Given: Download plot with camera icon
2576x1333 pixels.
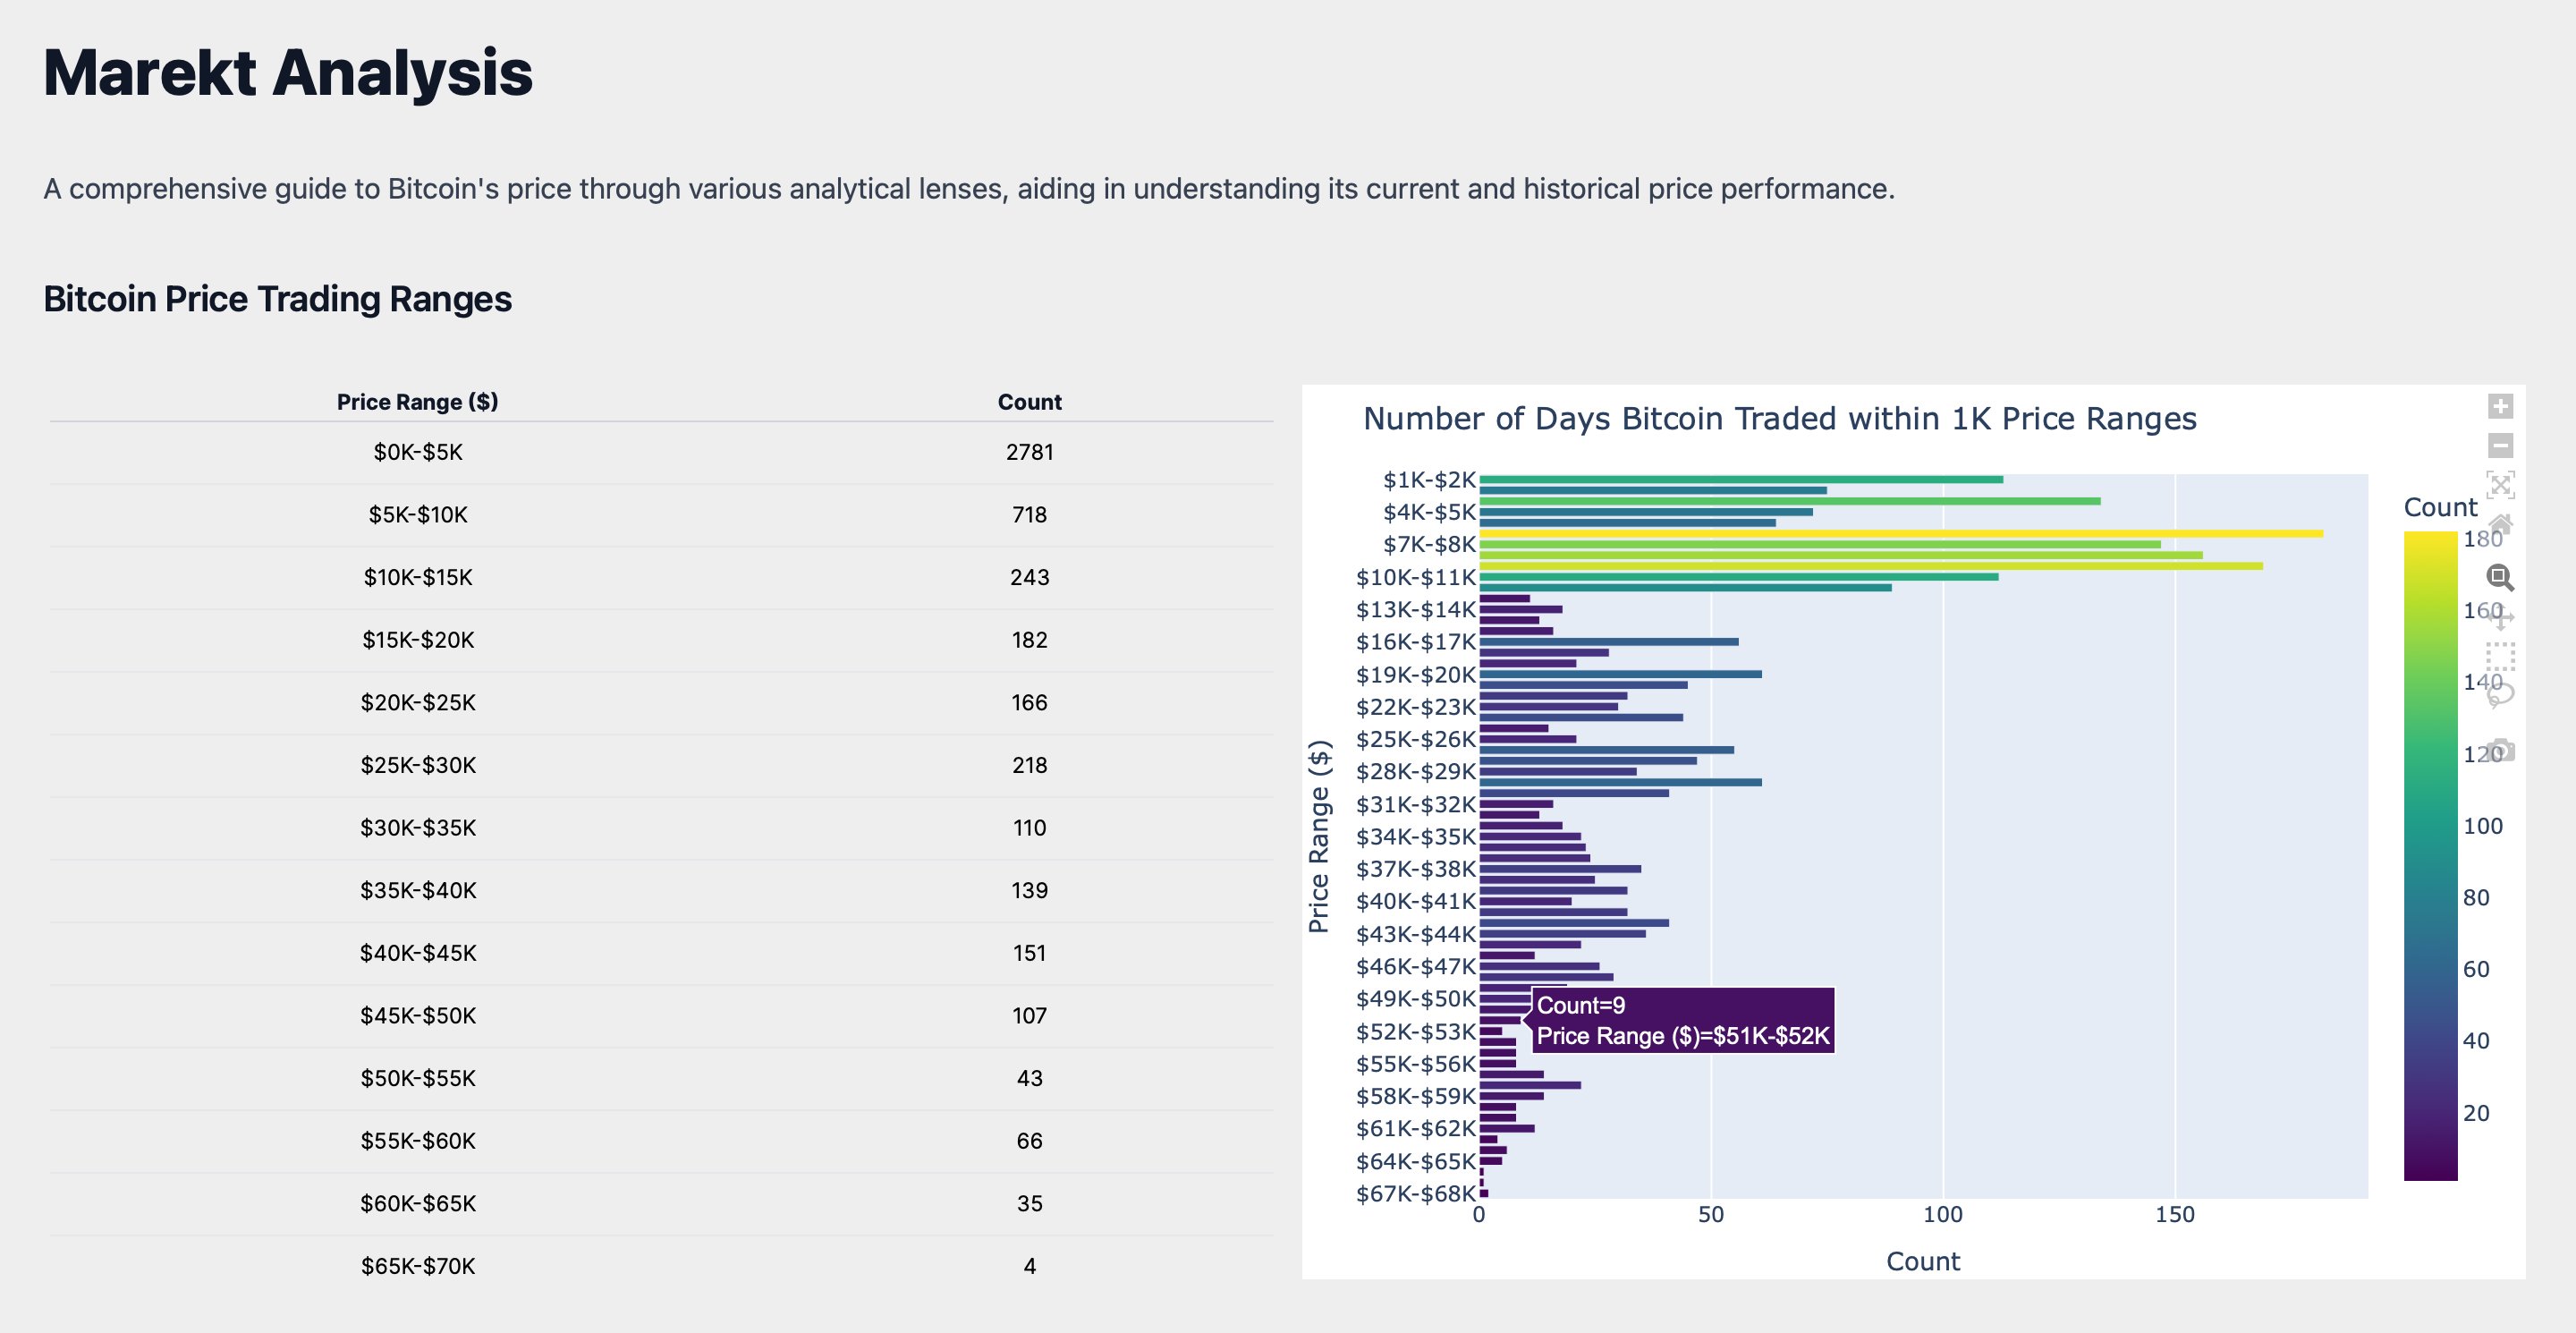Looking at the screenshot, I should [2500, 749].
